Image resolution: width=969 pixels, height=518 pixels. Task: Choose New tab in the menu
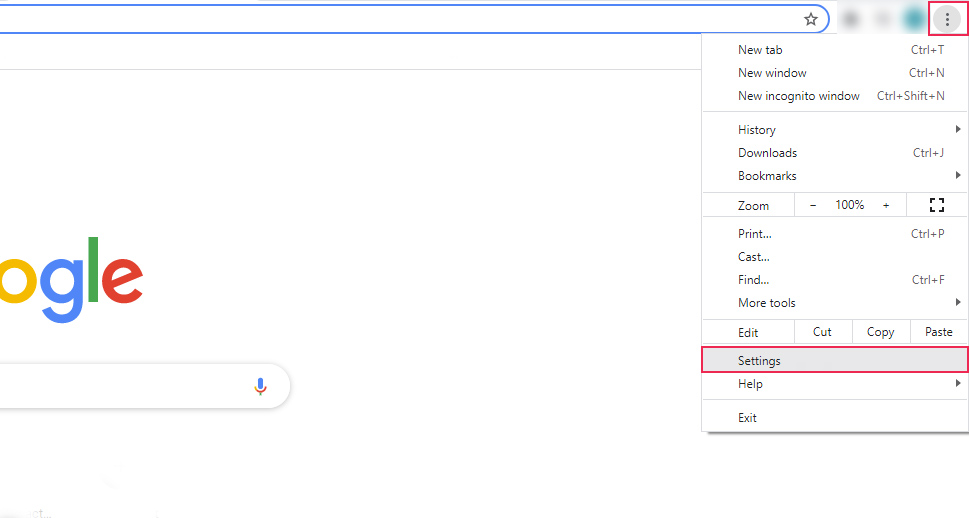[760, 50]
